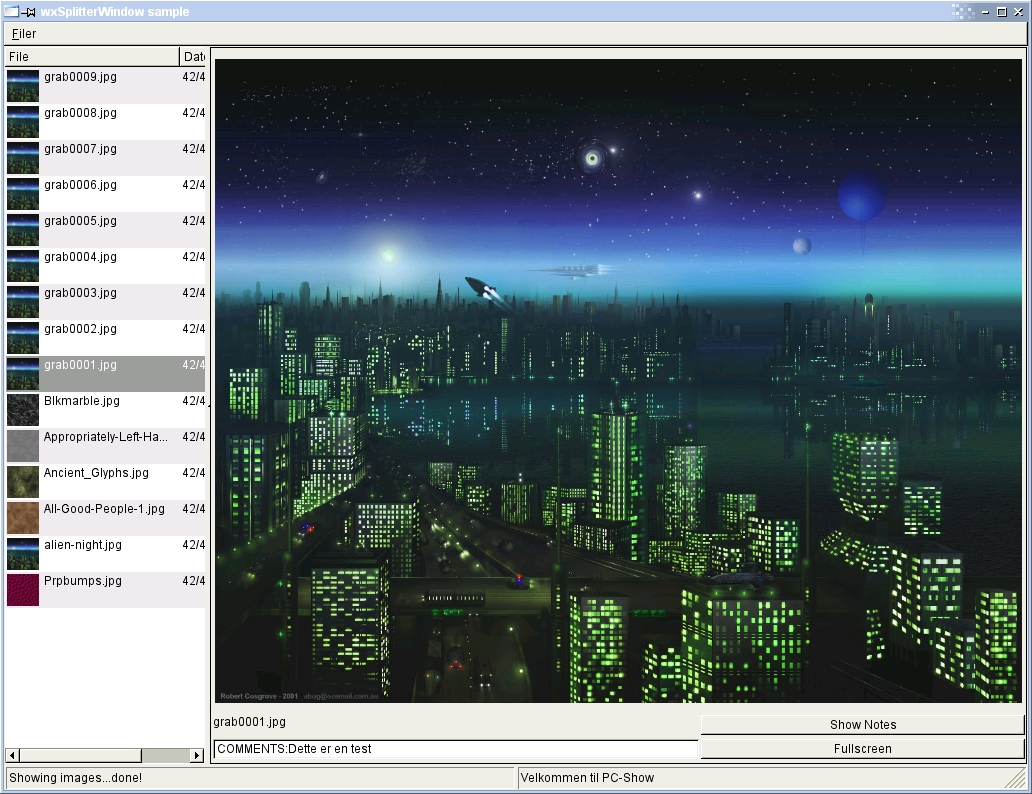Screen dimensions: 1032x794
Task: Select grab0005.jpg in the file list
Action: coord(80,221)
